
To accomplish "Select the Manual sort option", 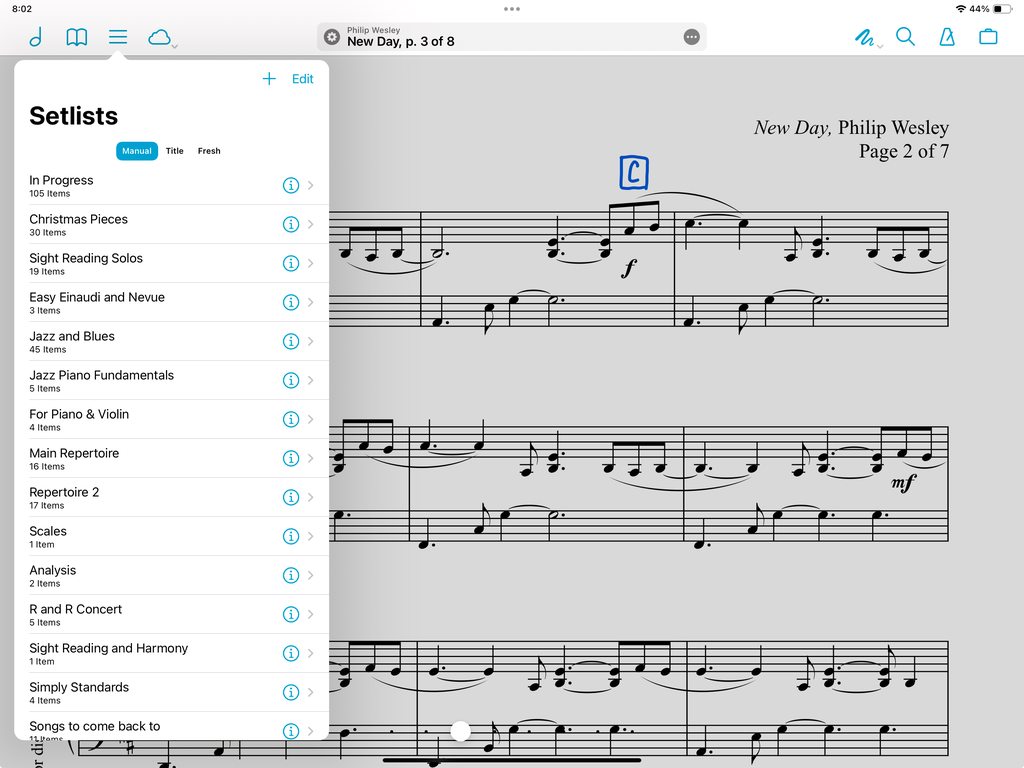I will tap(137, 151).
